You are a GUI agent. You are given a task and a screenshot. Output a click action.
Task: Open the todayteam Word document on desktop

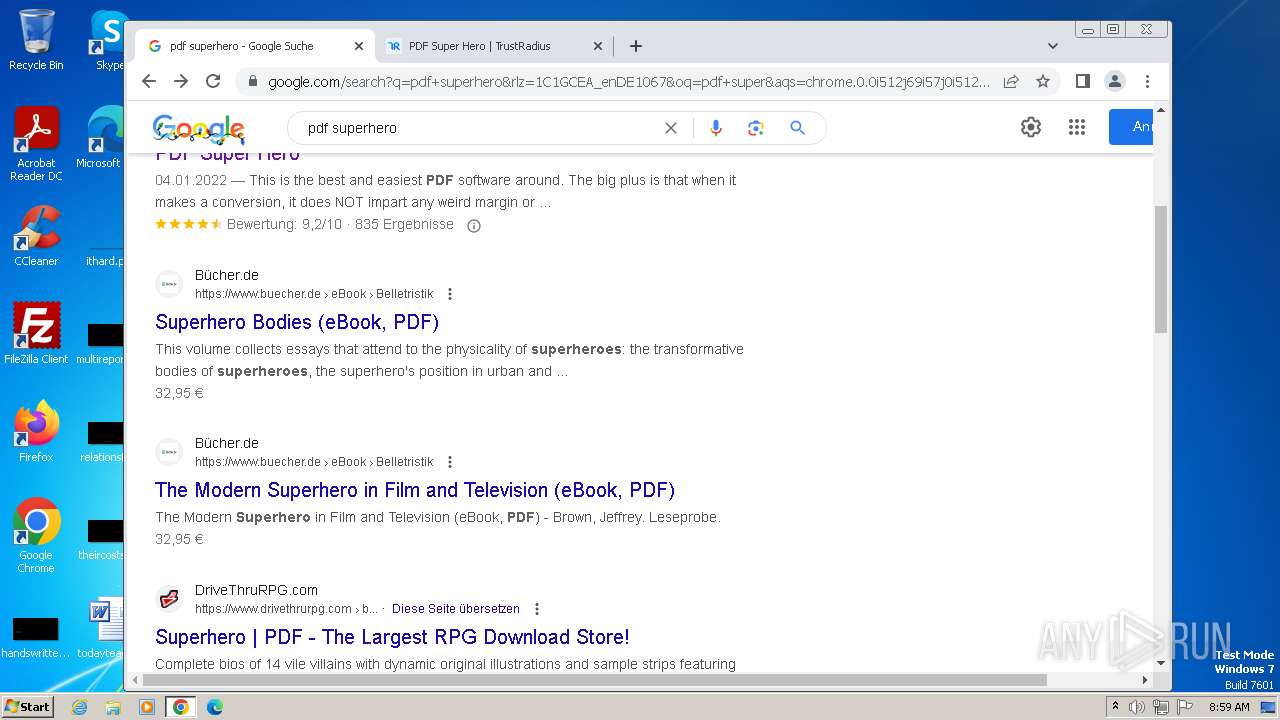pyautogui.click(x=100, y=629)
